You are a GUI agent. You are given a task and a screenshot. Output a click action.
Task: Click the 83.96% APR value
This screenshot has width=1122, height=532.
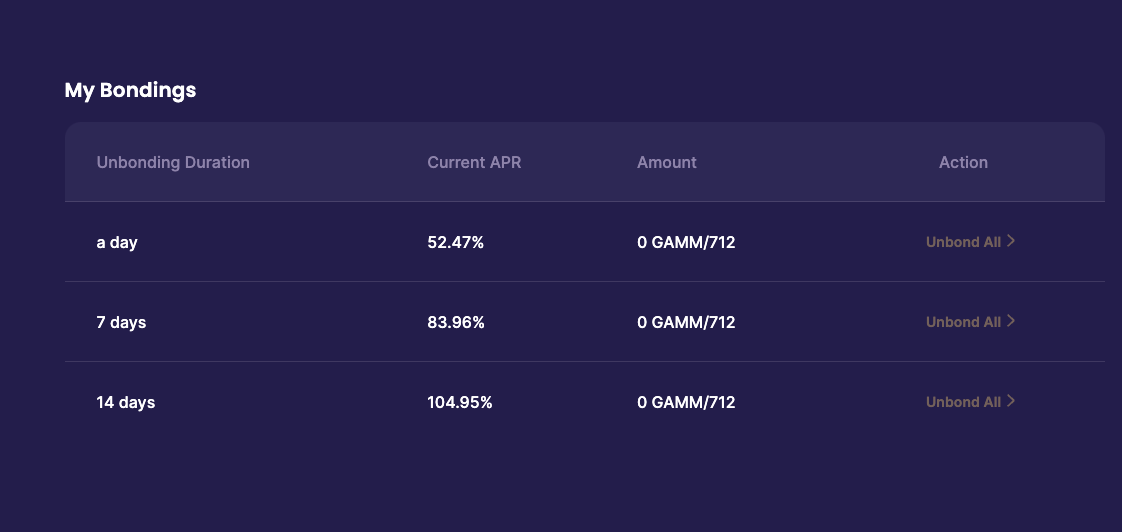click(x=456, y=322)
